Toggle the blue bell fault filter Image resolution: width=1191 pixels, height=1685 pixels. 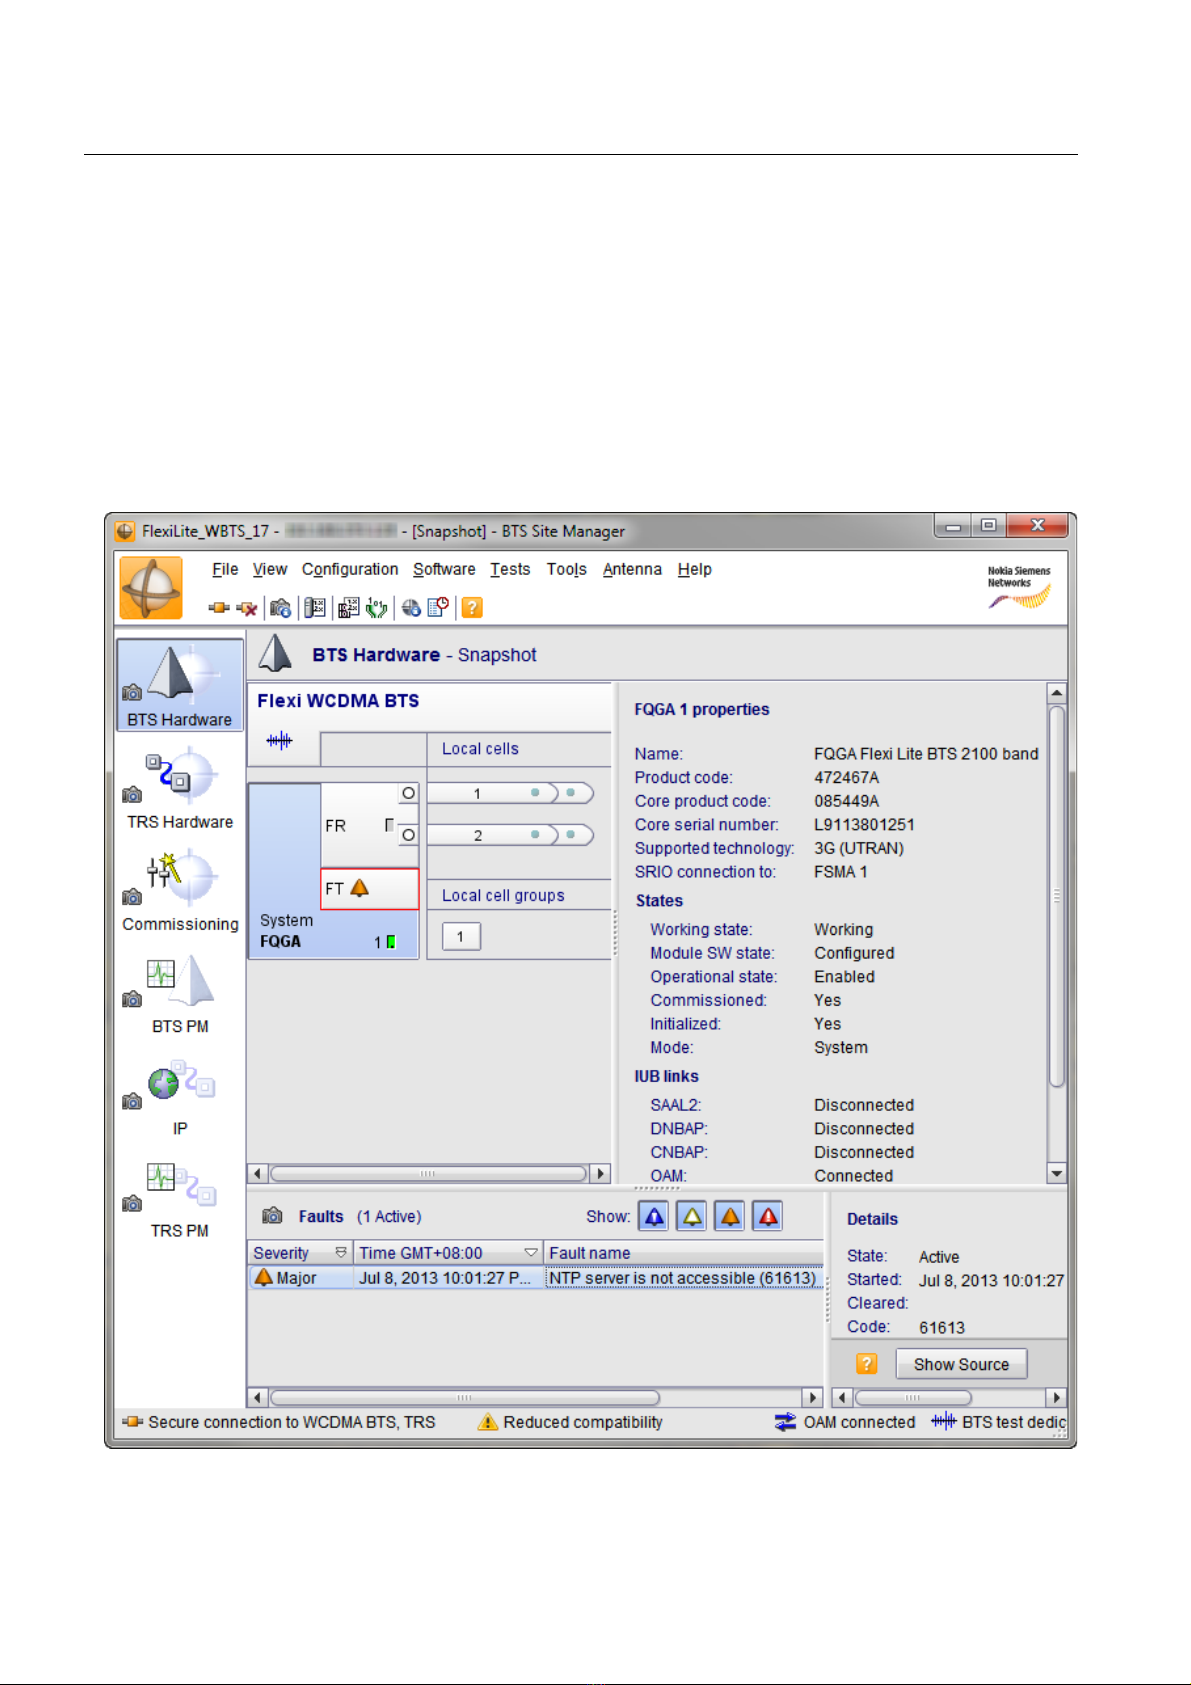(654, 1216)
